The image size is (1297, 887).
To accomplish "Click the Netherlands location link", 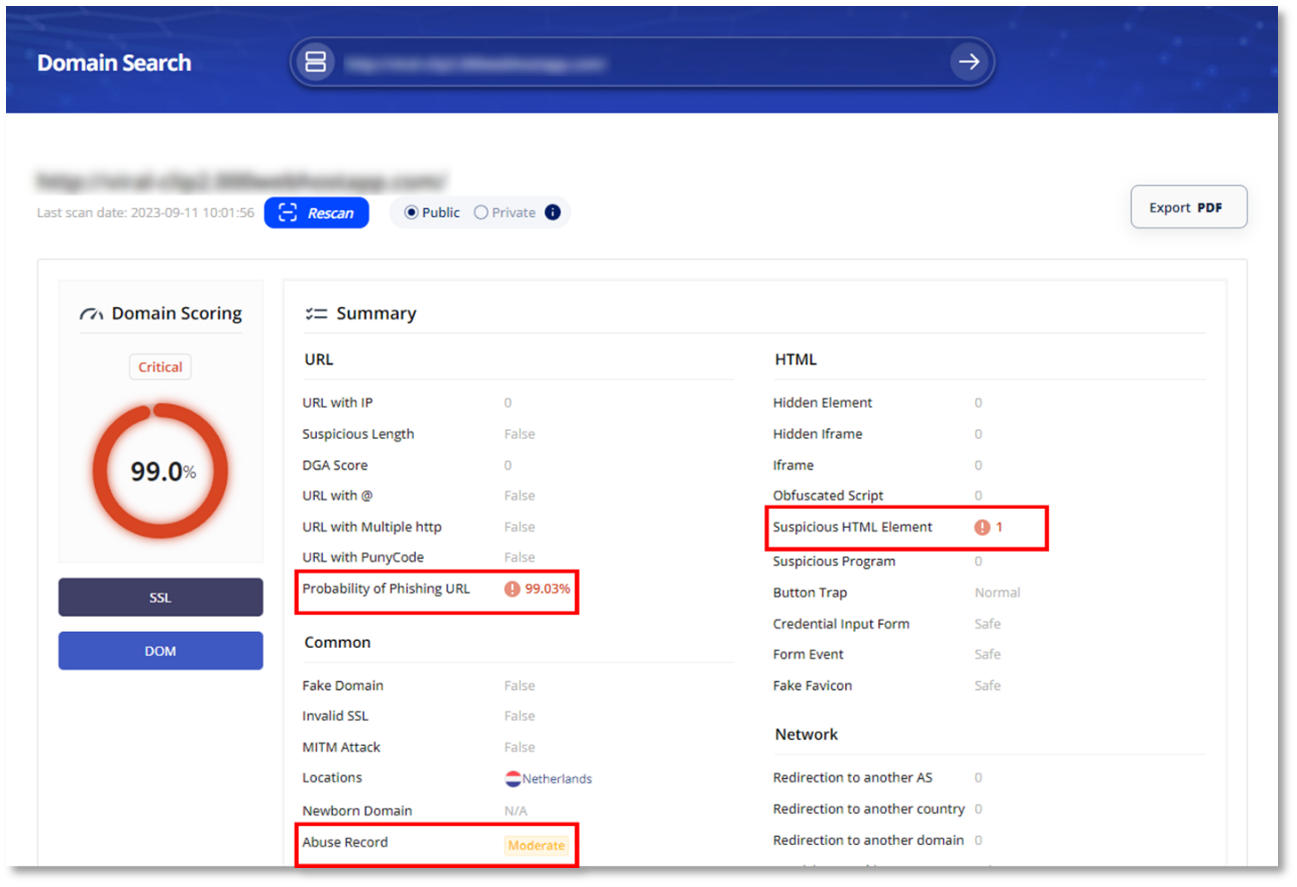I will click(x=557, y=779).
